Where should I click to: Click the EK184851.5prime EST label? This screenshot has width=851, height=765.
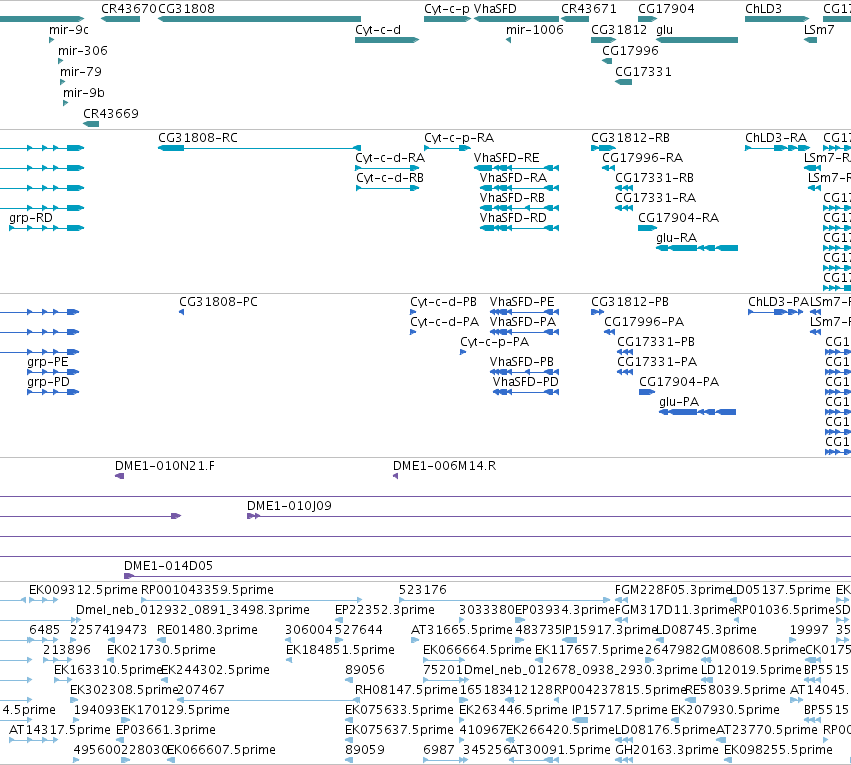[340, 650]
